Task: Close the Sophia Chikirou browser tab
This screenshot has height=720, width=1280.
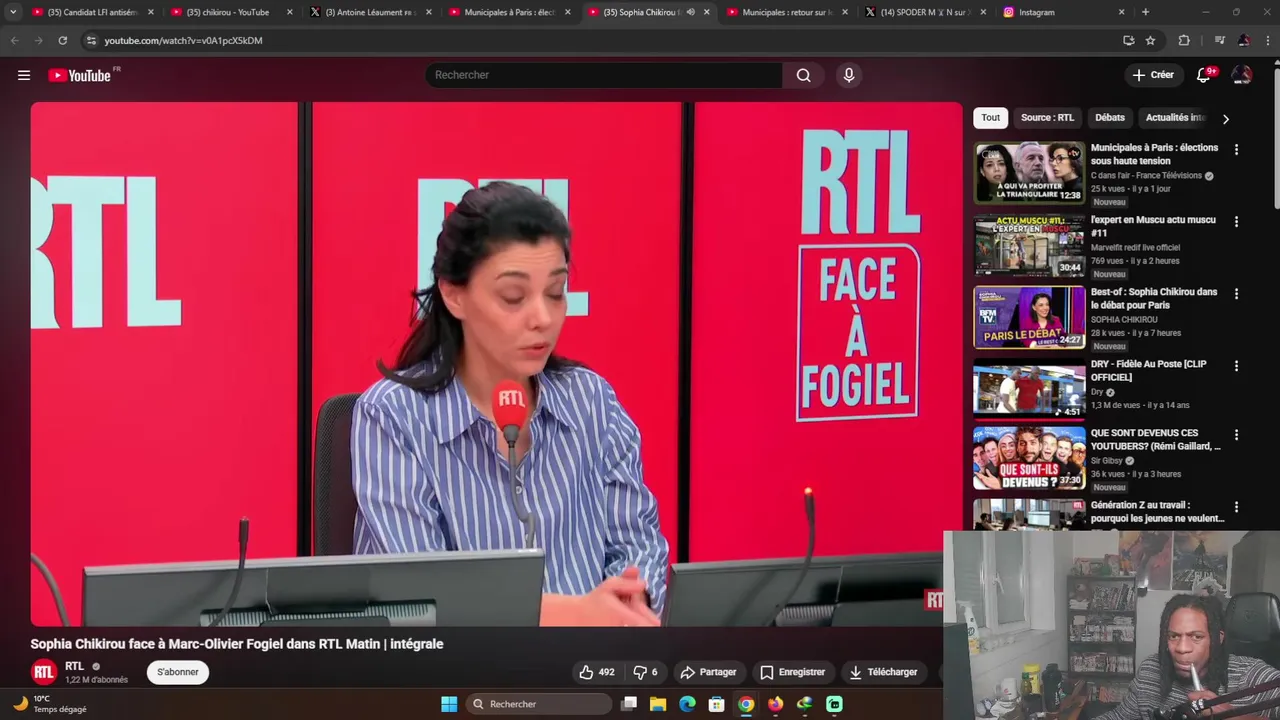Action: point(707,12)
